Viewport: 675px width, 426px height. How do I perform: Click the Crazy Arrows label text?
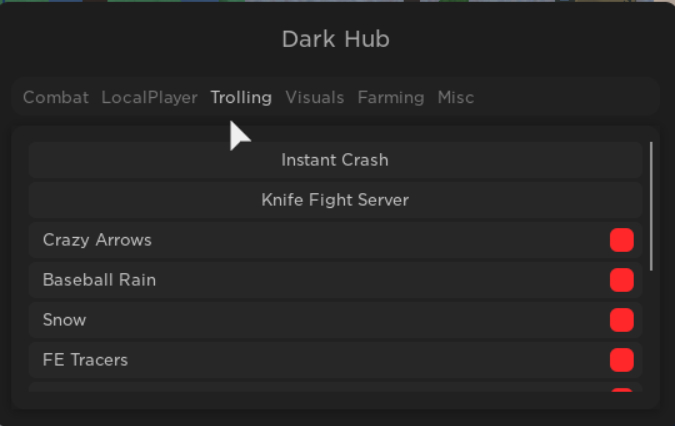[97, 240]
